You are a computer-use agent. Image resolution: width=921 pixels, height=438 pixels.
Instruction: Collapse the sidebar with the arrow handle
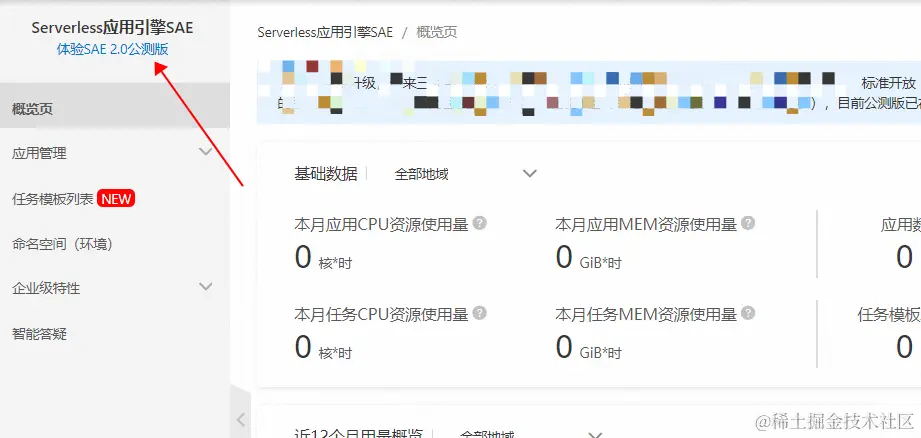240,419
